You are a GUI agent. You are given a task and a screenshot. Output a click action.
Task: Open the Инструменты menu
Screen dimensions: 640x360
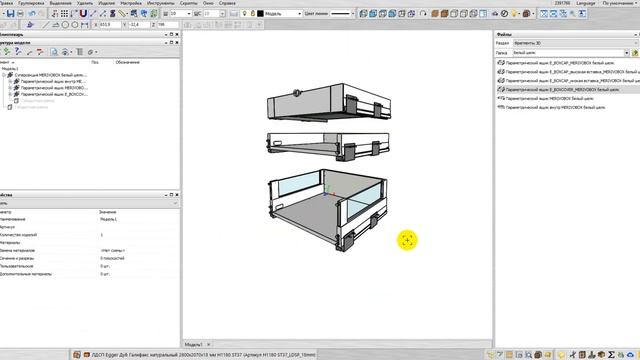coord(160,3)
